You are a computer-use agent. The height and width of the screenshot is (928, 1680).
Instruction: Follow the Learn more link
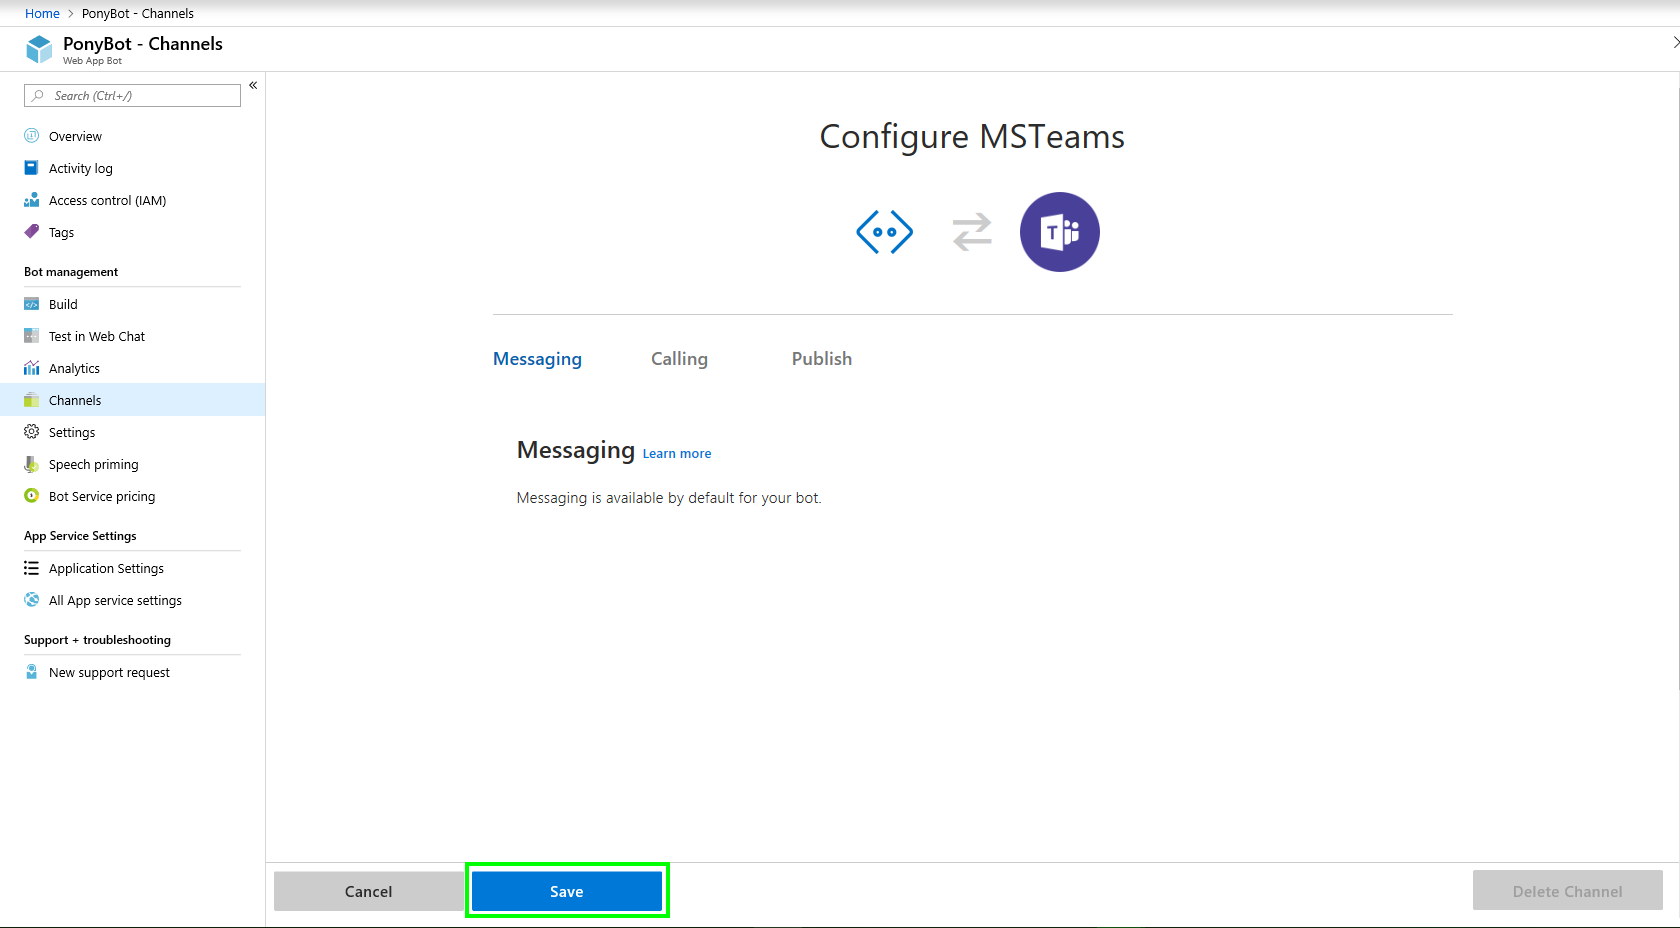(677, 453)
